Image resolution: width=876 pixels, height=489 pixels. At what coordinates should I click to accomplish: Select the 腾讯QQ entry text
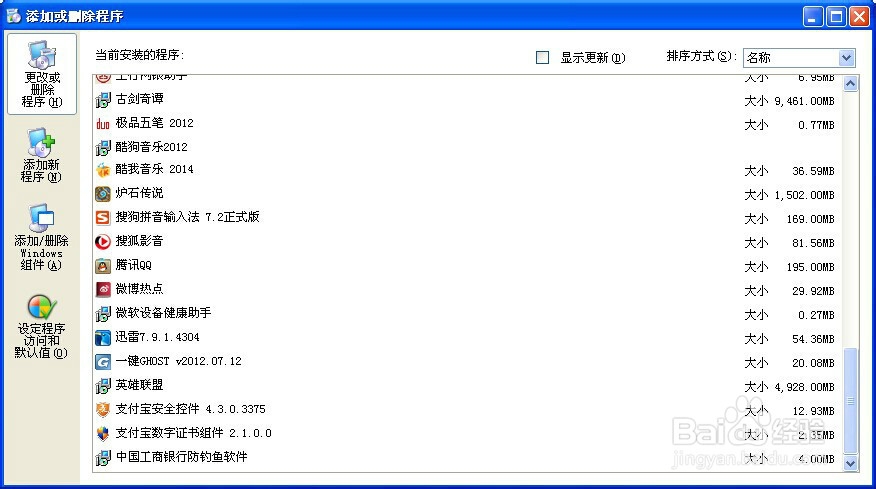pos(134,265)
